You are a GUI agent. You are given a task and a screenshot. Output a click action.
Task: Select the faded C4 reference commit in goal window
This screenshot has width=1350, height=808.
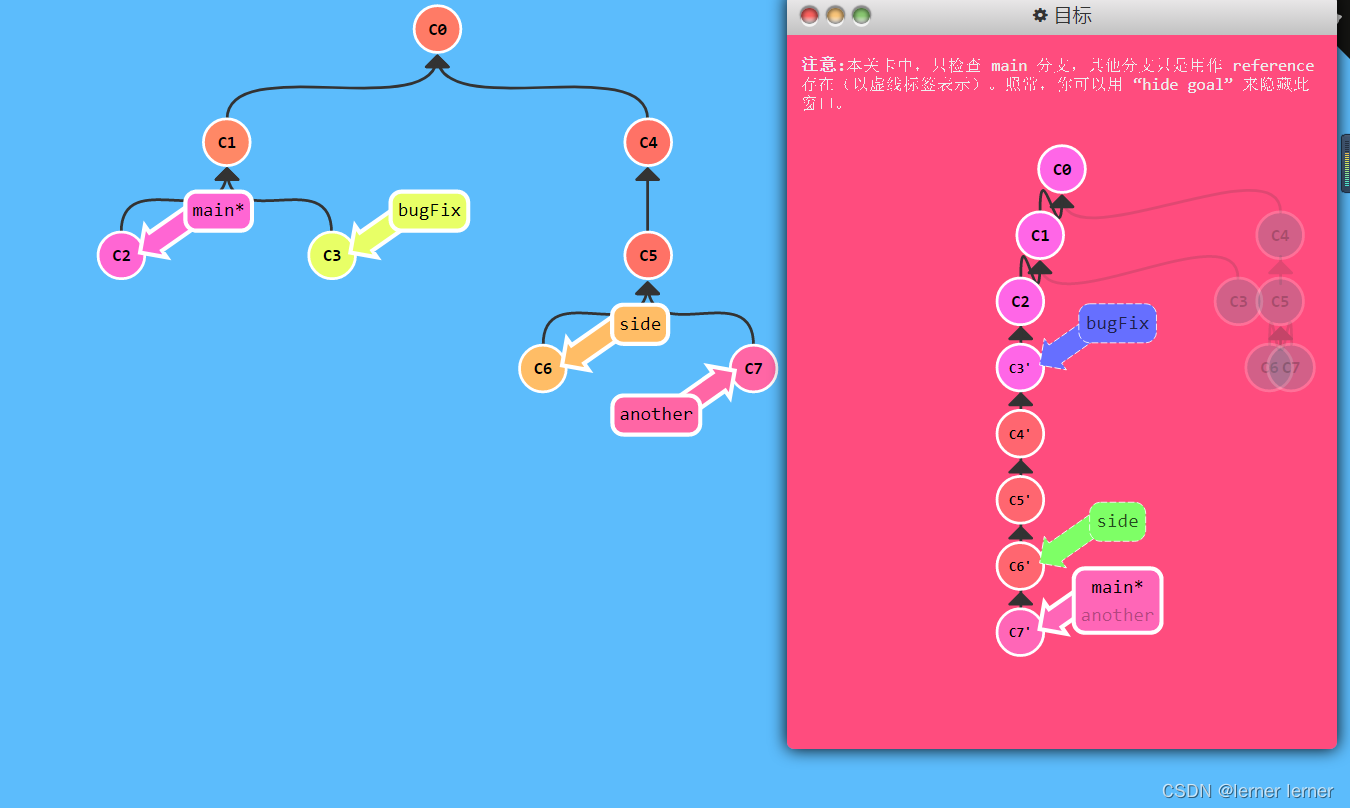(1279, 235)
